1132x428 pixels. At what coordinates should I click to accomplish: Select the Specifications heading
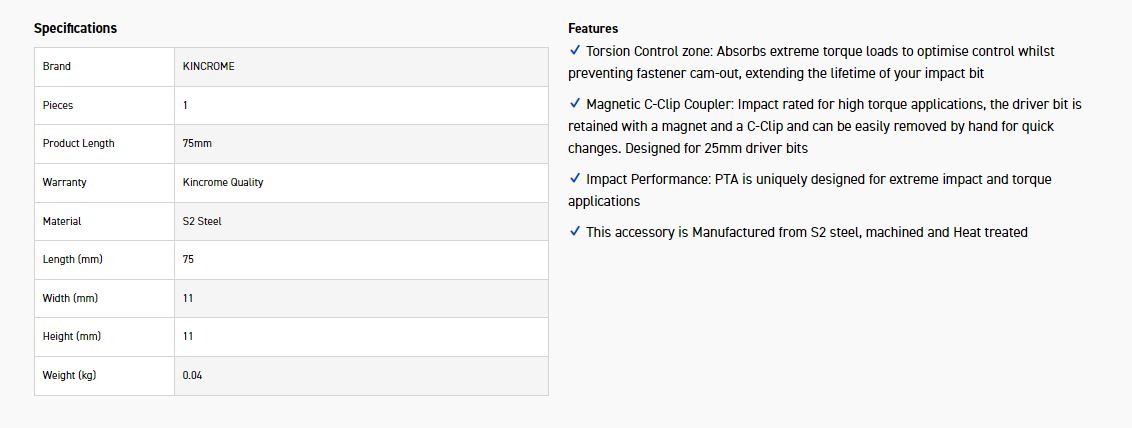coord(75,28)
